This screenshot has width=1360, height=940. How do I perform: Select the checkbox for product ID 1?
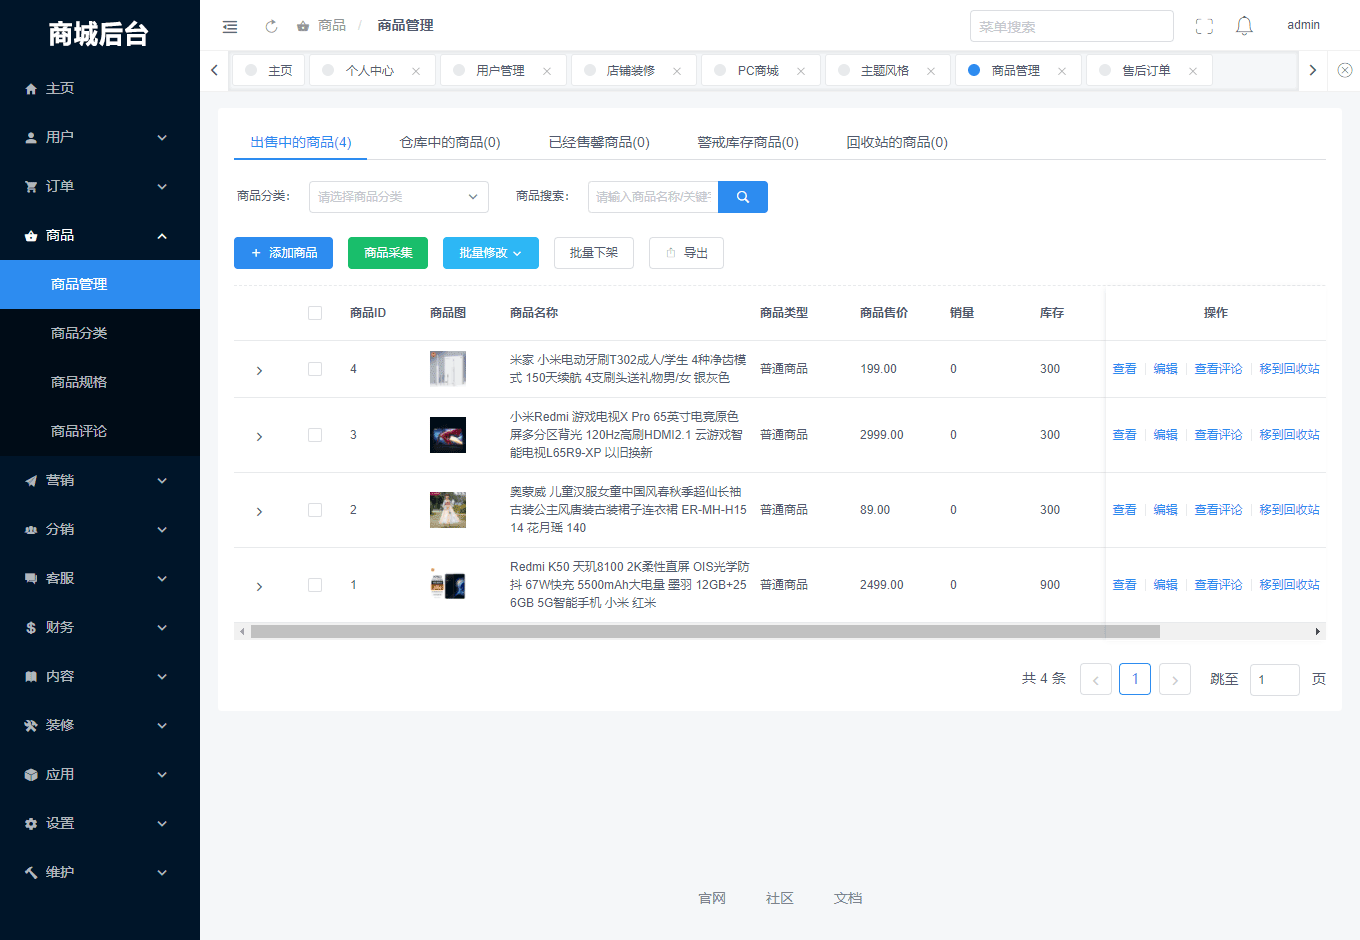click(x=315, y=584)
